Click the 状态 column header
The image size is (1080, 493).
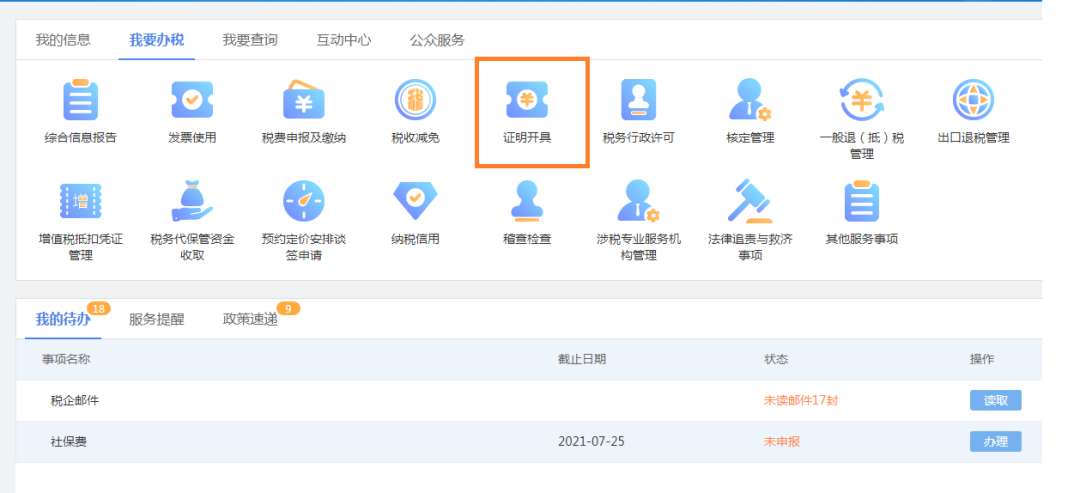[x=776, y=359]
